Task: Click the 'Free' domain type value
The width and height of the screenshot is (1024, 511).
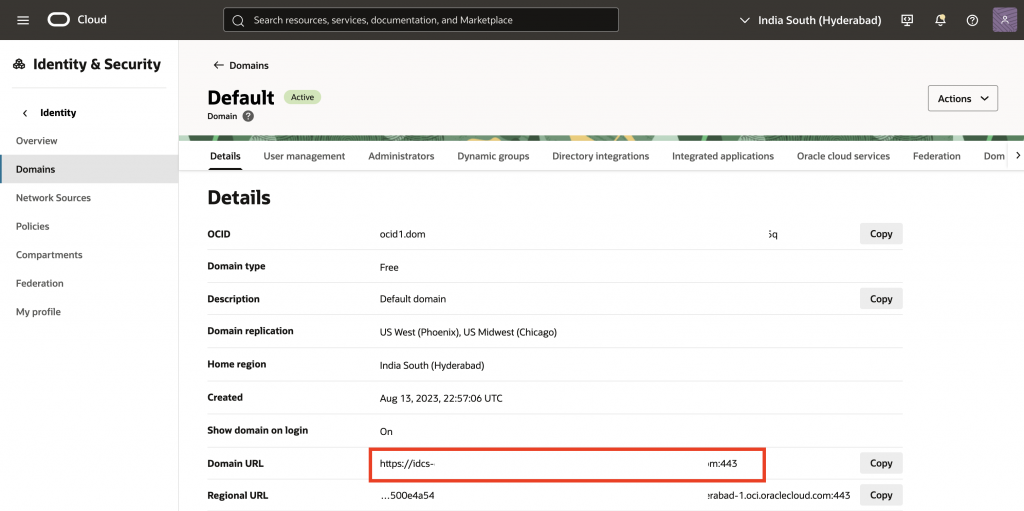Action: [389, 267]
